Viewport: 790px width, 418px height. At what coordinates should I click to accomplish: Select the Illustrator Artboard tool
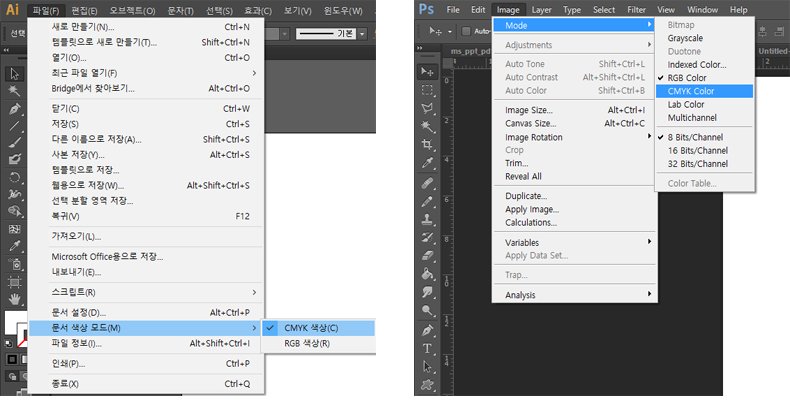pyautogui.click(x=14, y=282)
